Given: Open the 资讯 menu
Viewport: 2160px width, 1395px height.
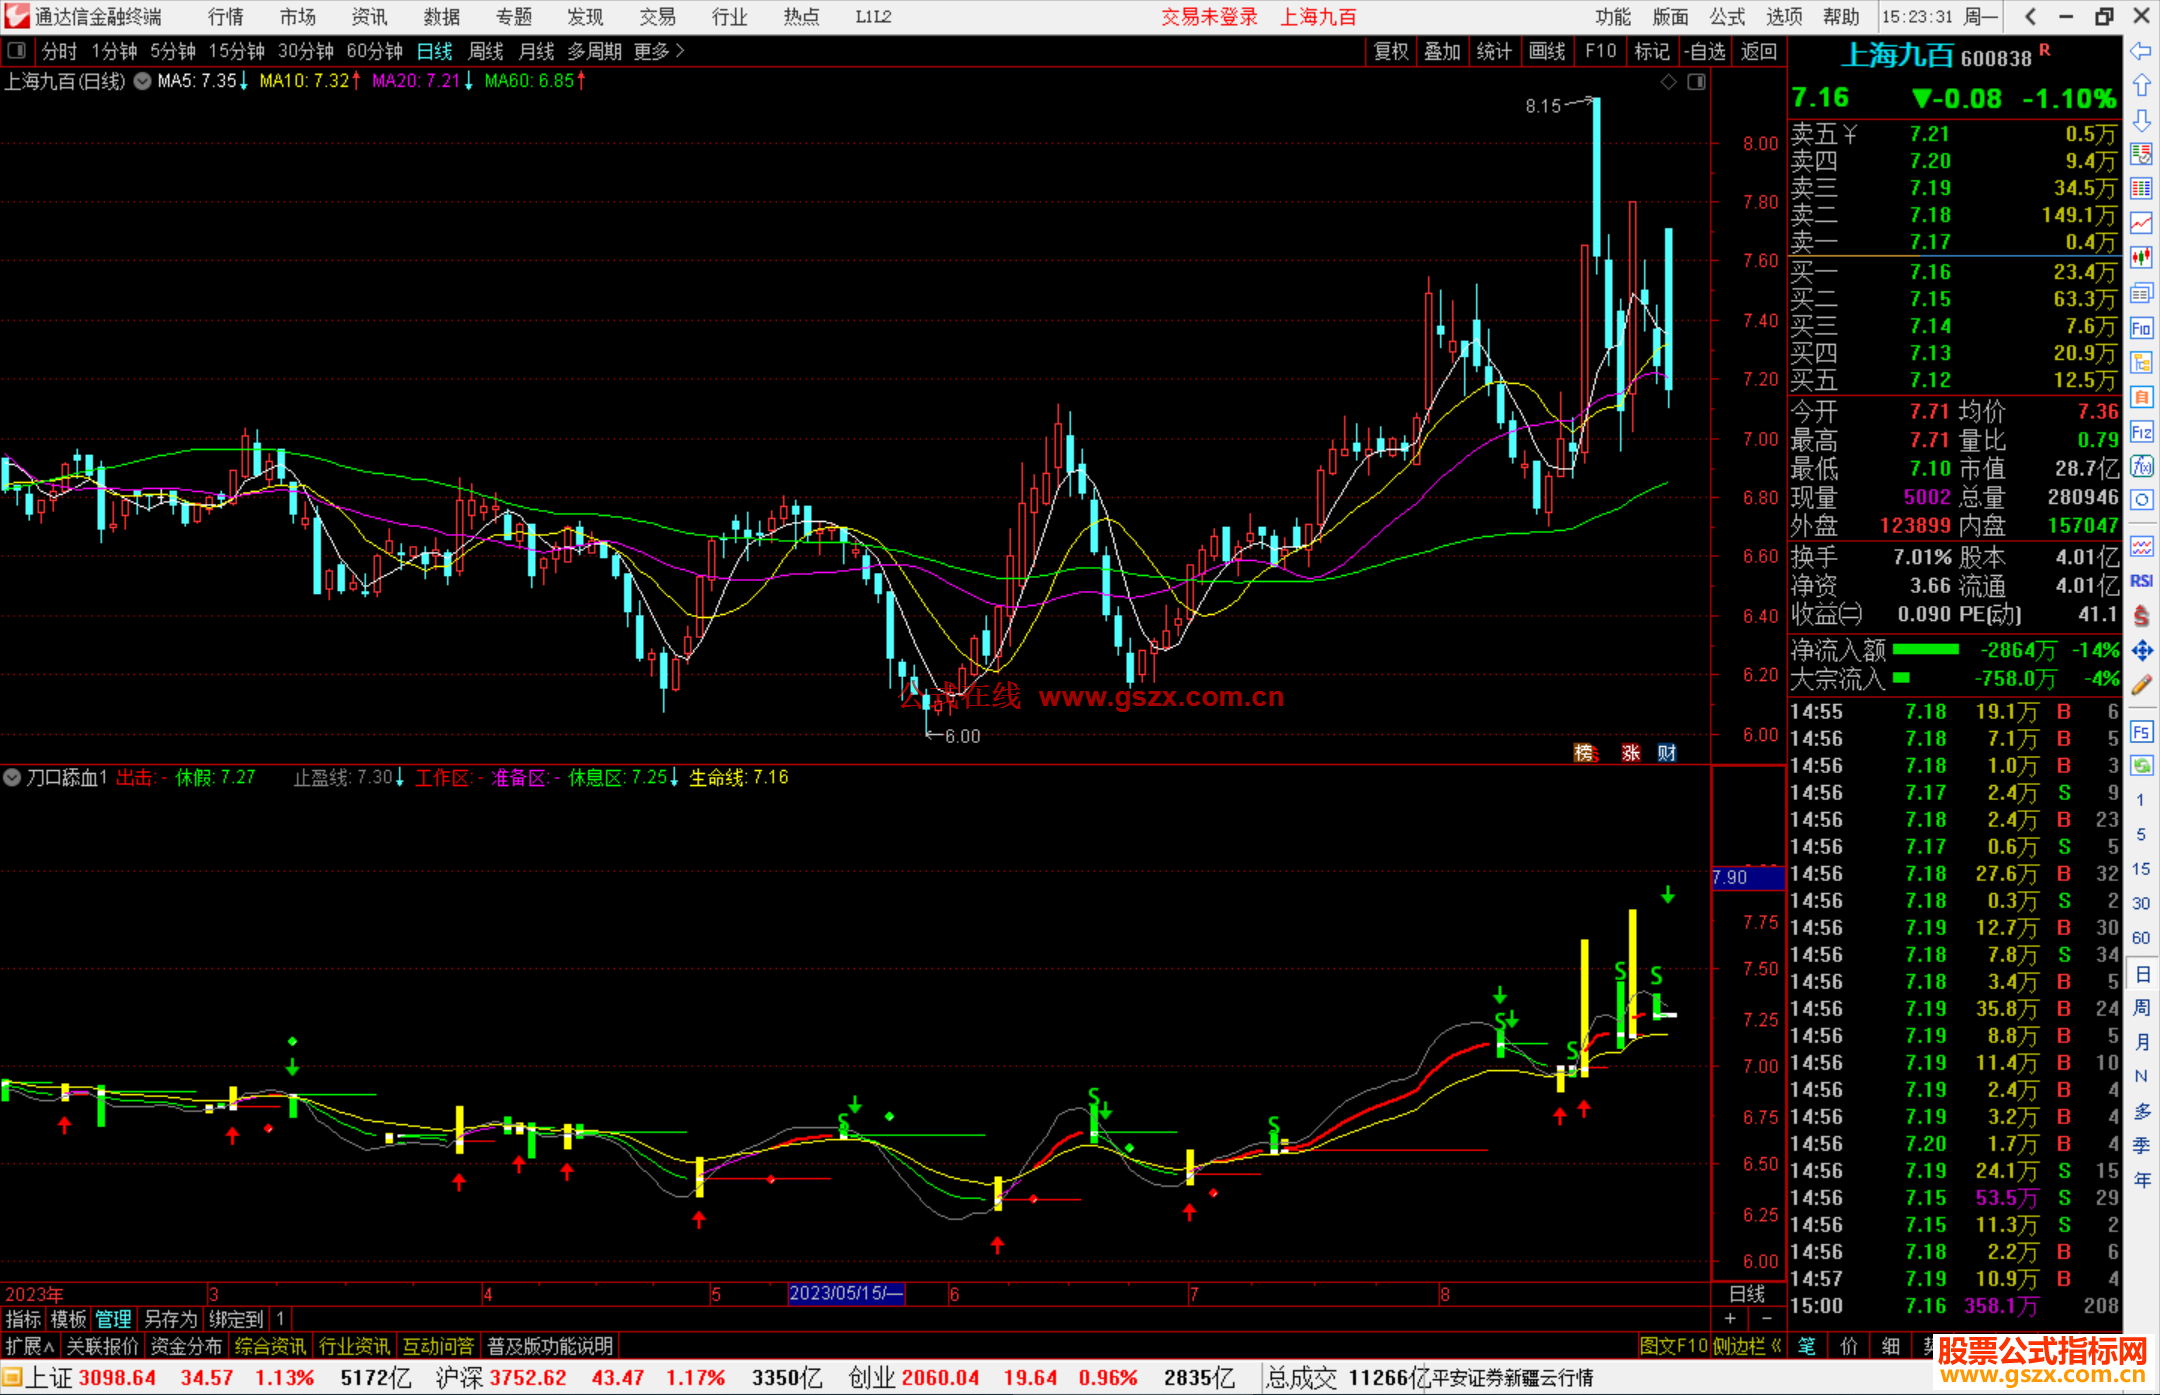Looking at the screenshot, I should [369, 17].
